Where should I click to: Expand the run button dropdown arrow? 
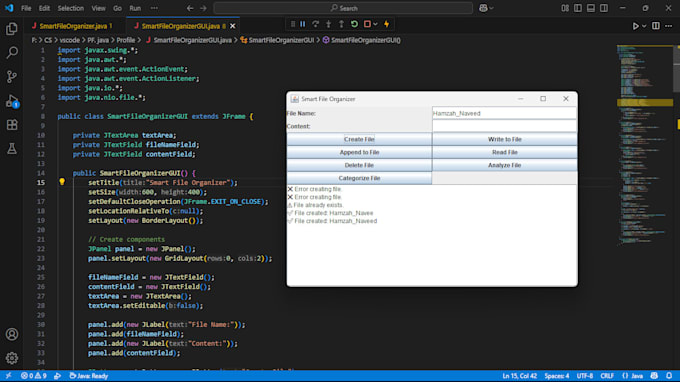point(644,26)
